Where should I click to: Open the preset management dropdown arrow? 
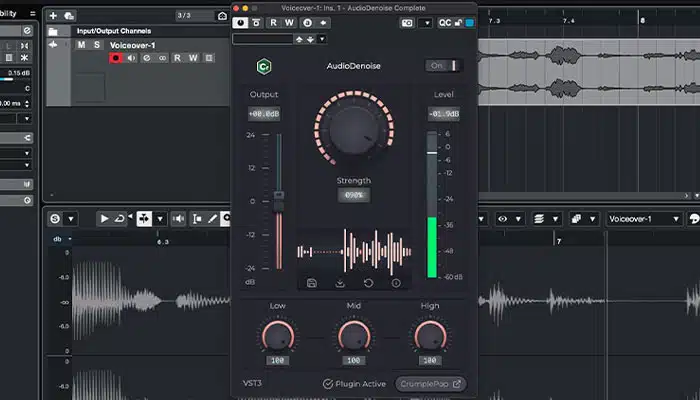point(322,39)
